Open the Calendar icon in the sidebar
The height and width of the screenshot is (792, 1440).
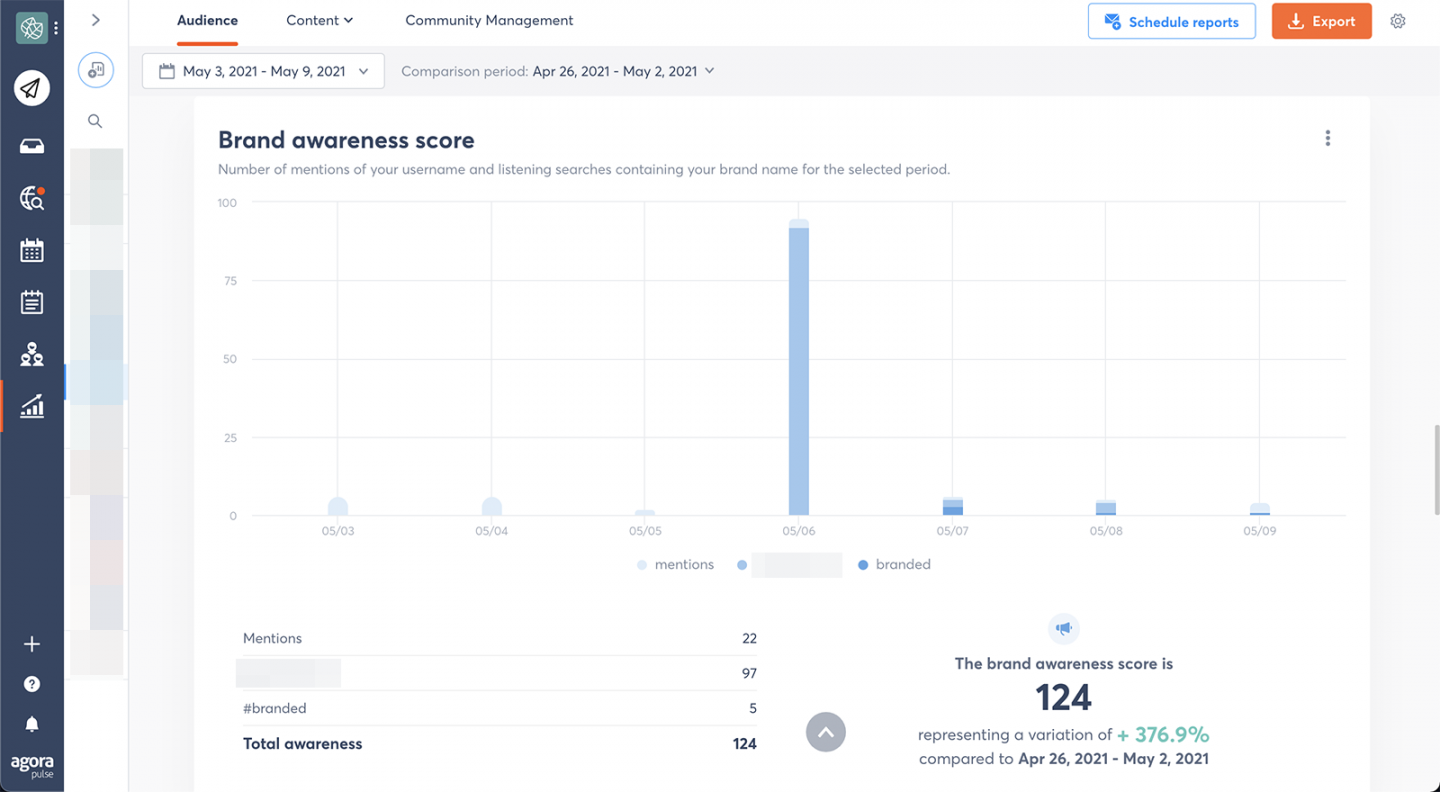click(x=32, y=250)
